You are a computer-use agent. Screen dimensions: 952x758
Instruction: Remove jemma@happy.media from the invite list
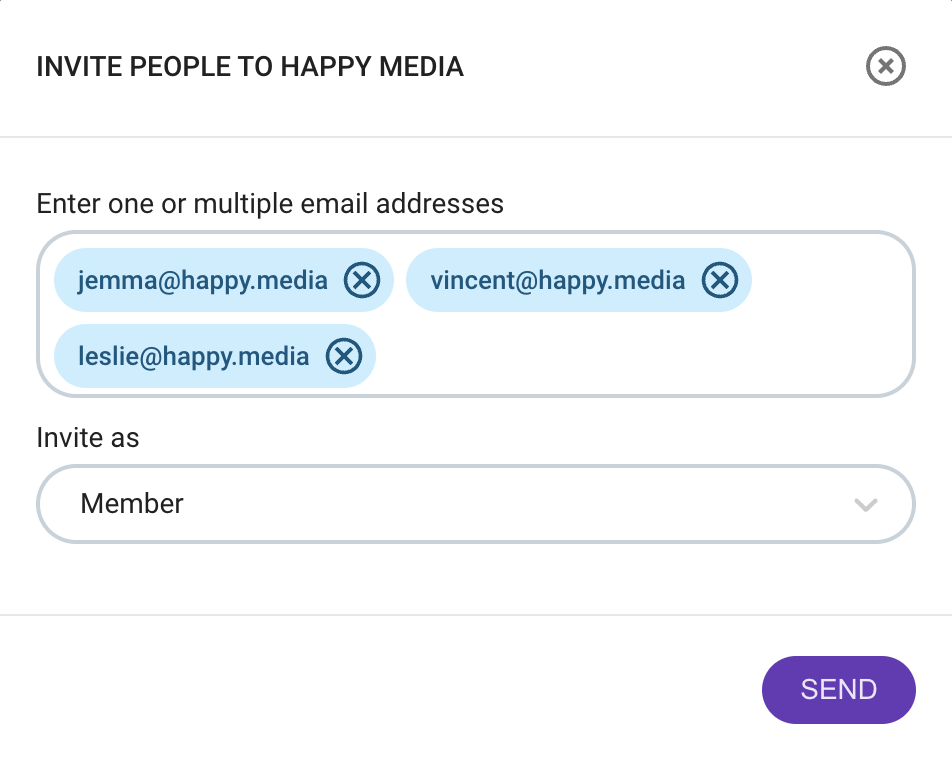pyautogui.click(x=362, y=281)
